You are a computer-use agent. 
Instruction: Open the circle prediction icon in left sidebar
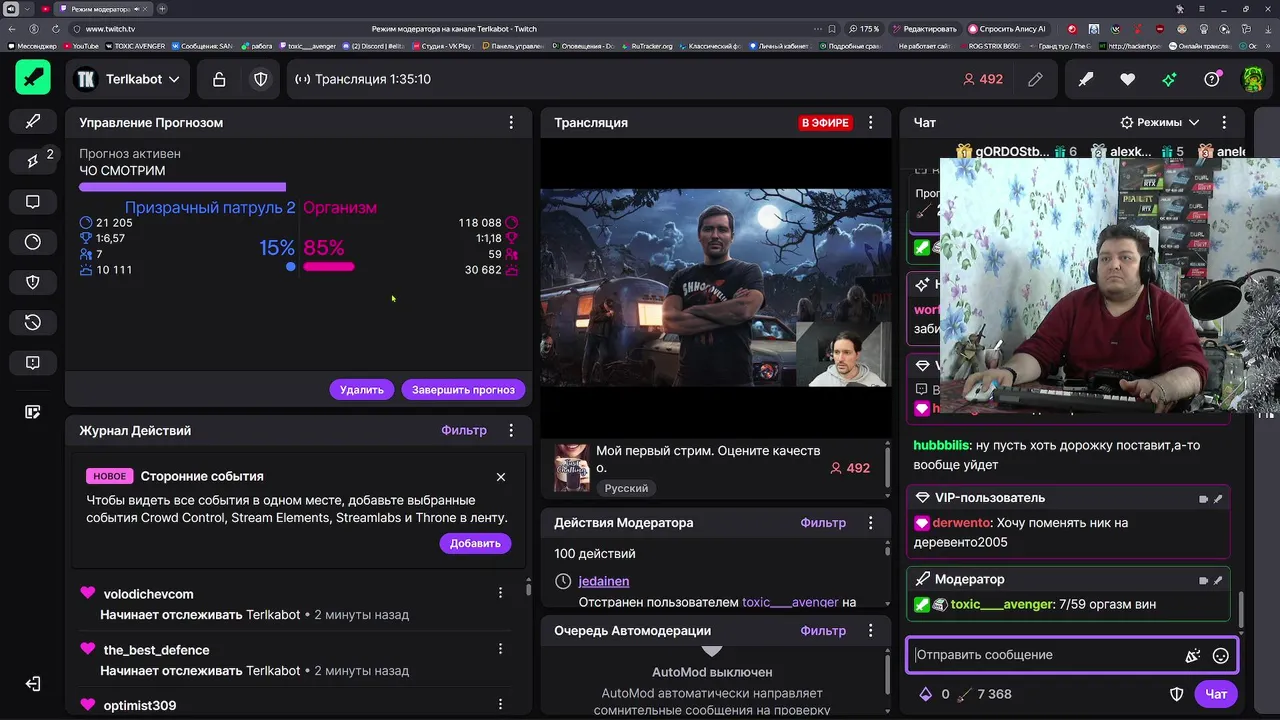tap(33, 242)
